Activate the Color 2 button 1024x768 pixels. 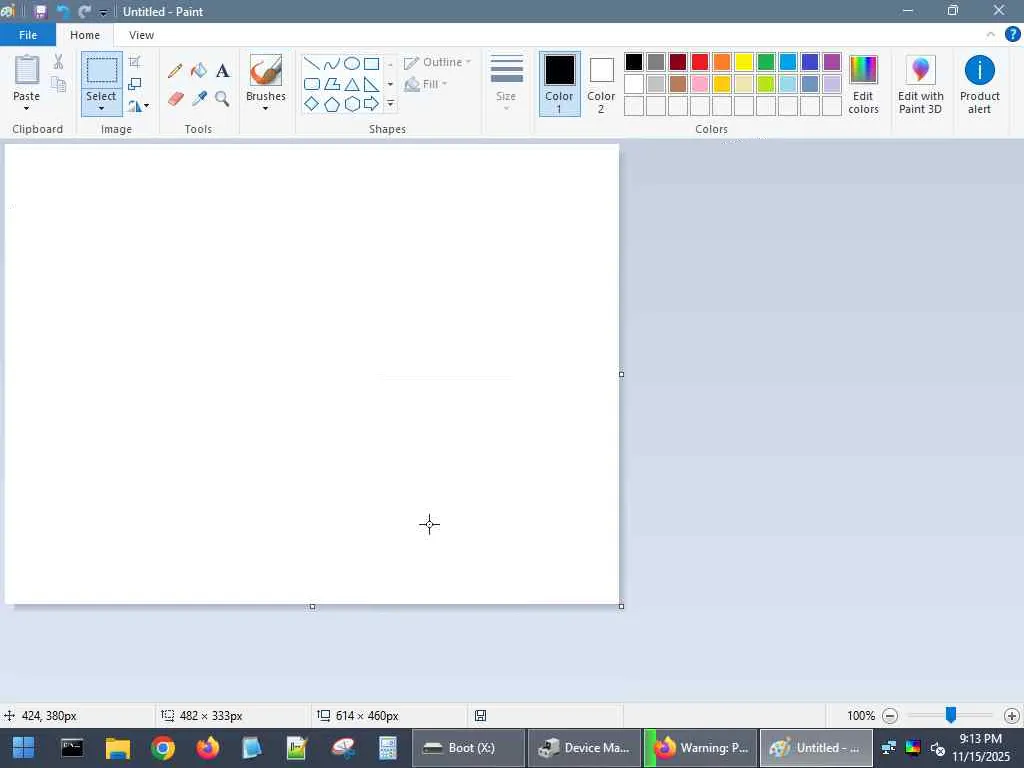tap(601, 84)
